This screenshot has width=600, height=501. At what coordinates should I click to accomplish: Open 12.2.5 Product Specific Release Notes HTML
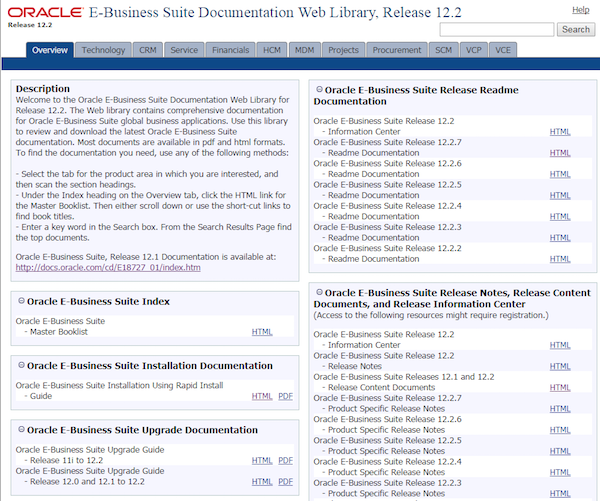point(560,451)
